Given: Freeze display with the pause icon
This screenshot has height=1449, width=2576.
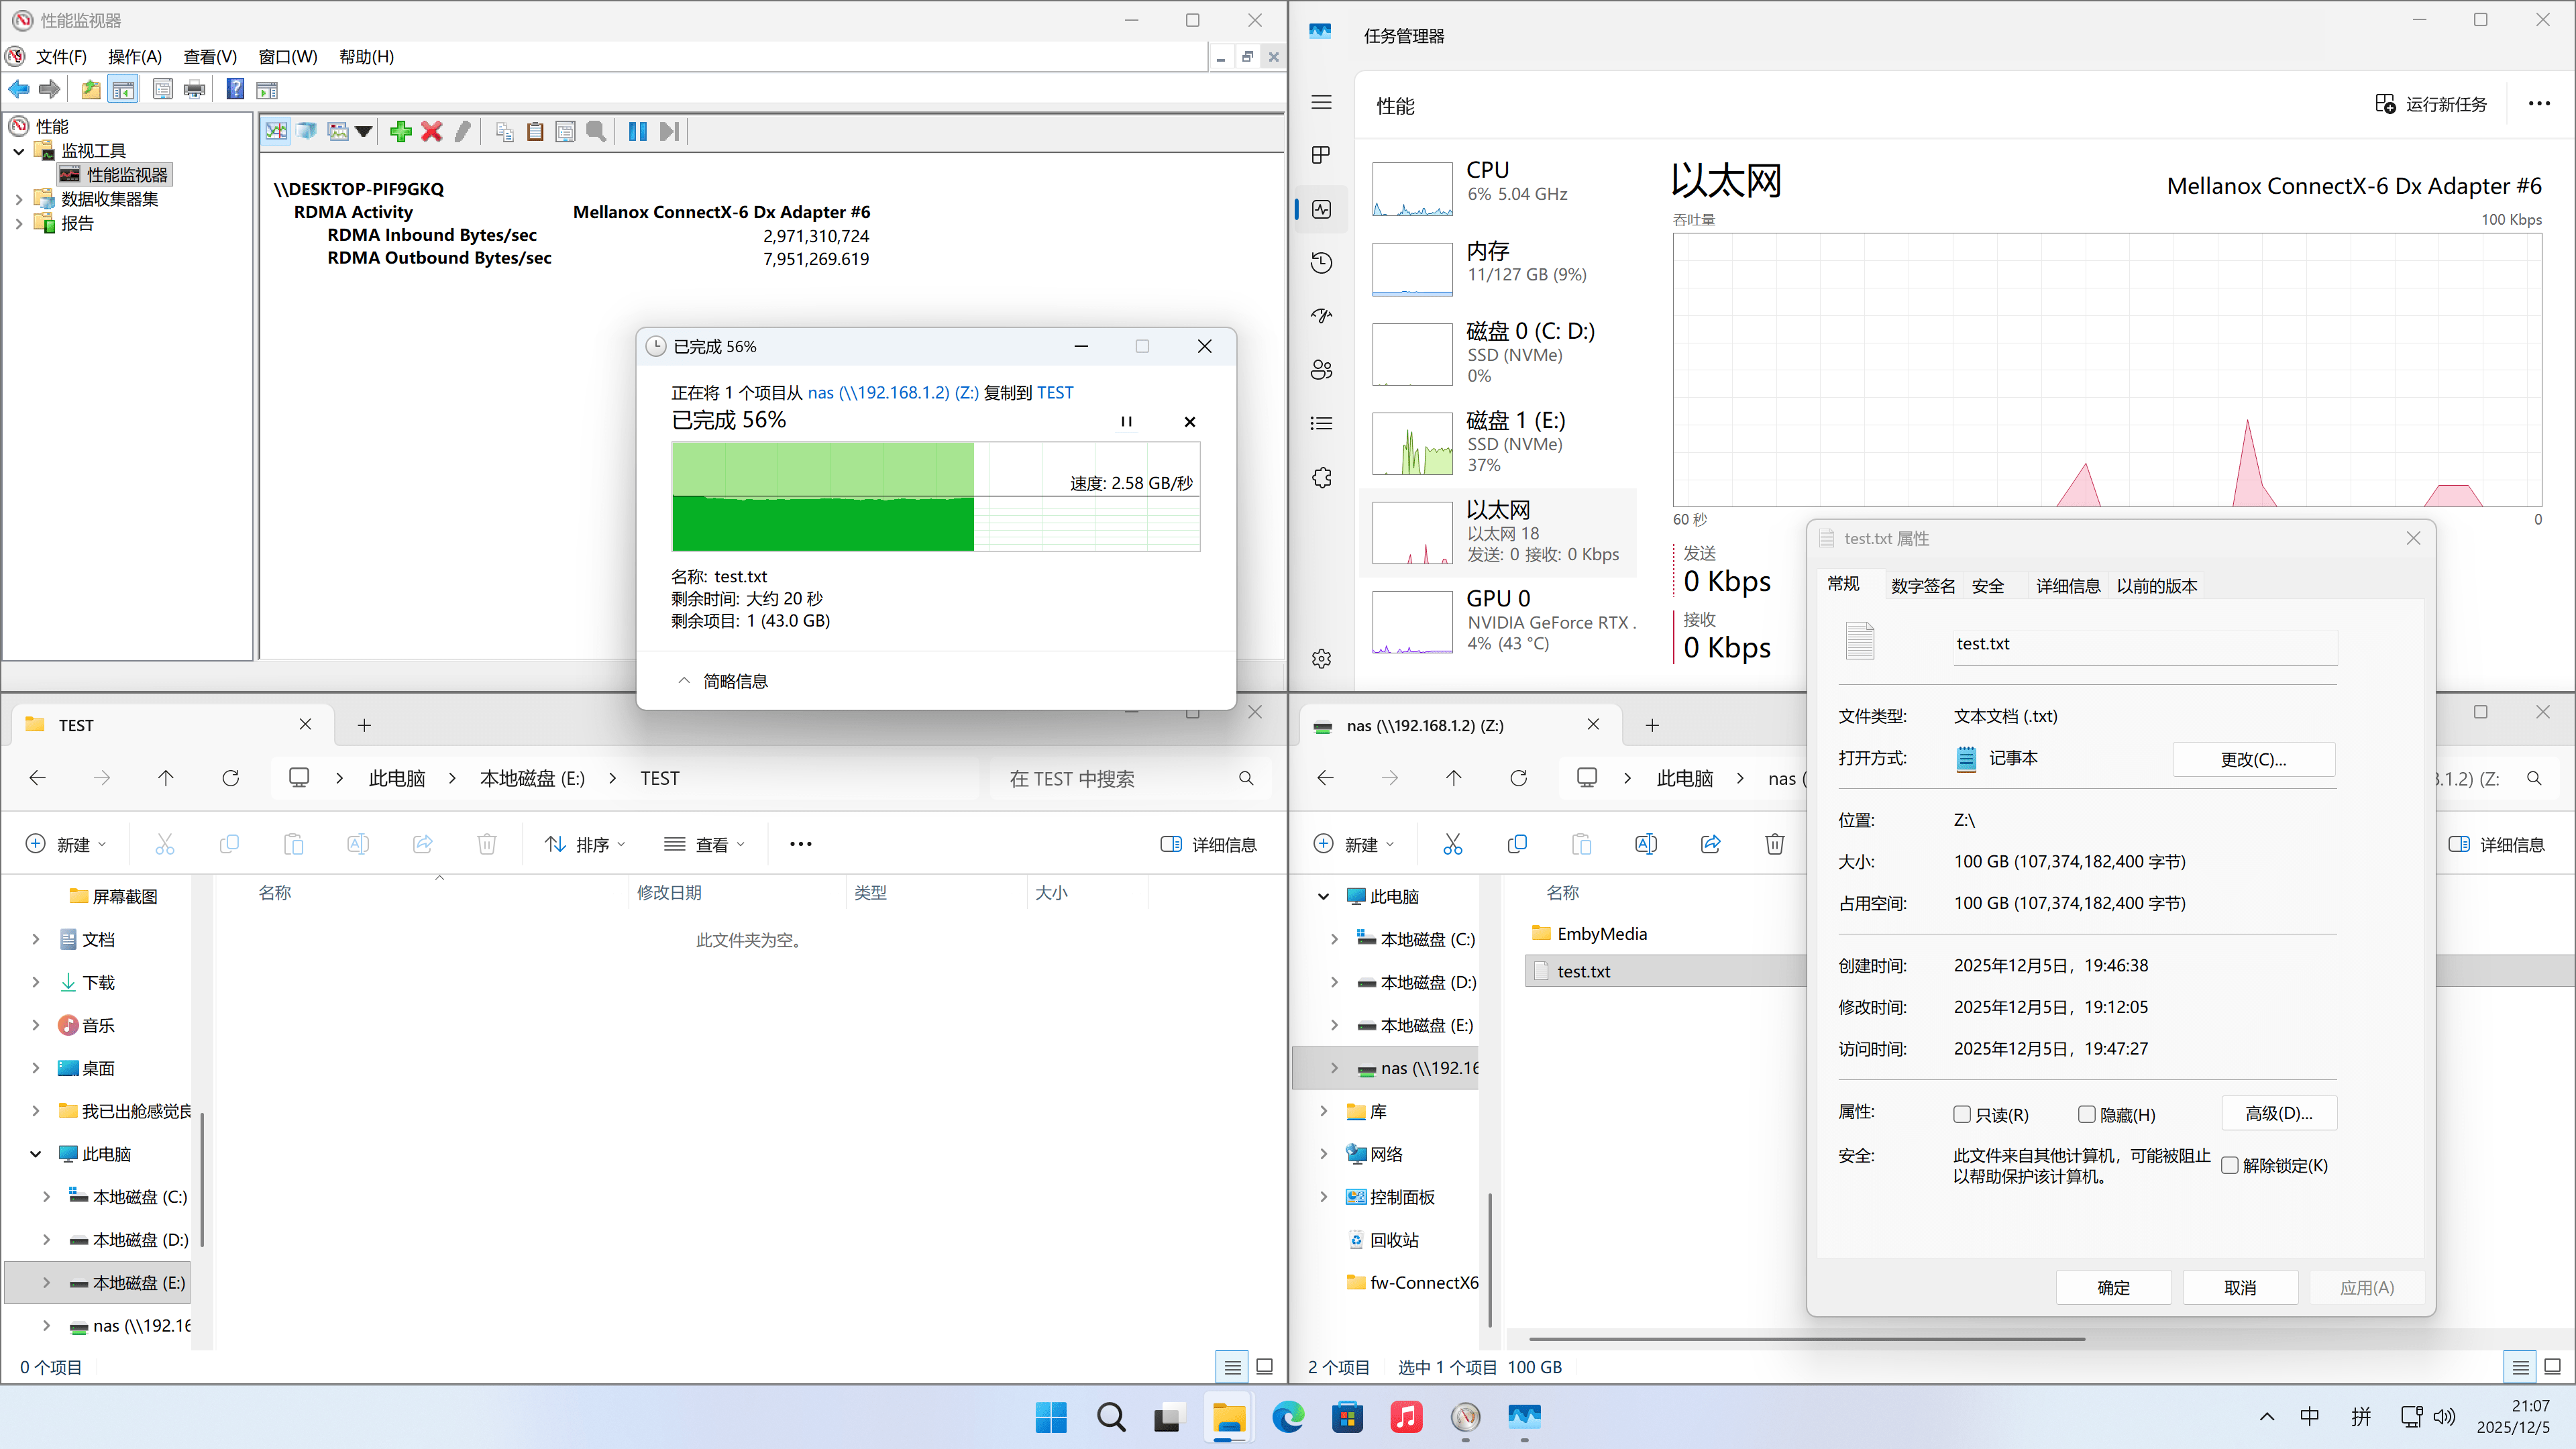Looking at the screenshot, I should pos(637,131).
